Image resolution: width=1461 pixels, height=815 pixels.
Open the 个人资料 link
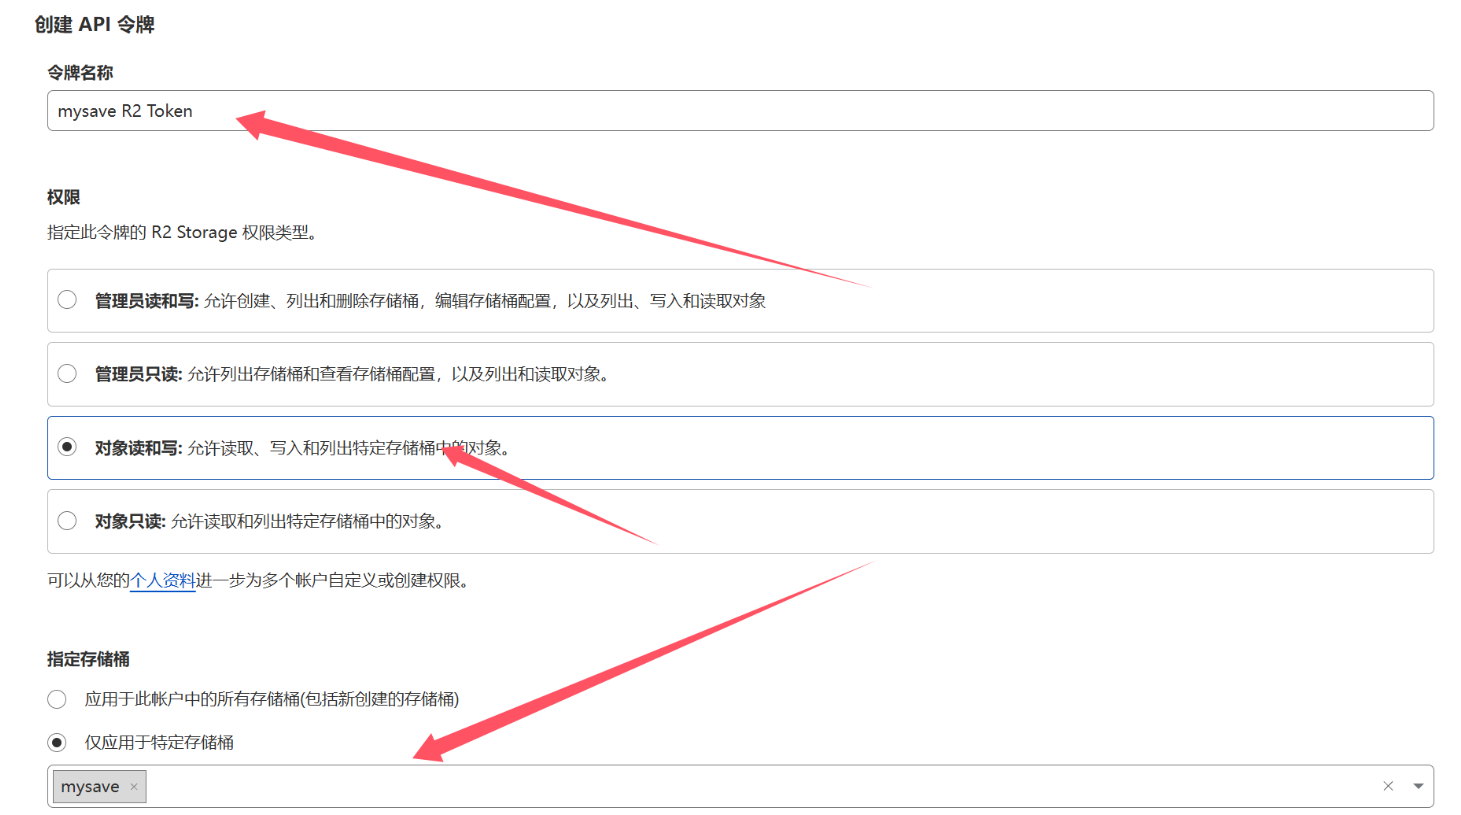pos(162,580)
